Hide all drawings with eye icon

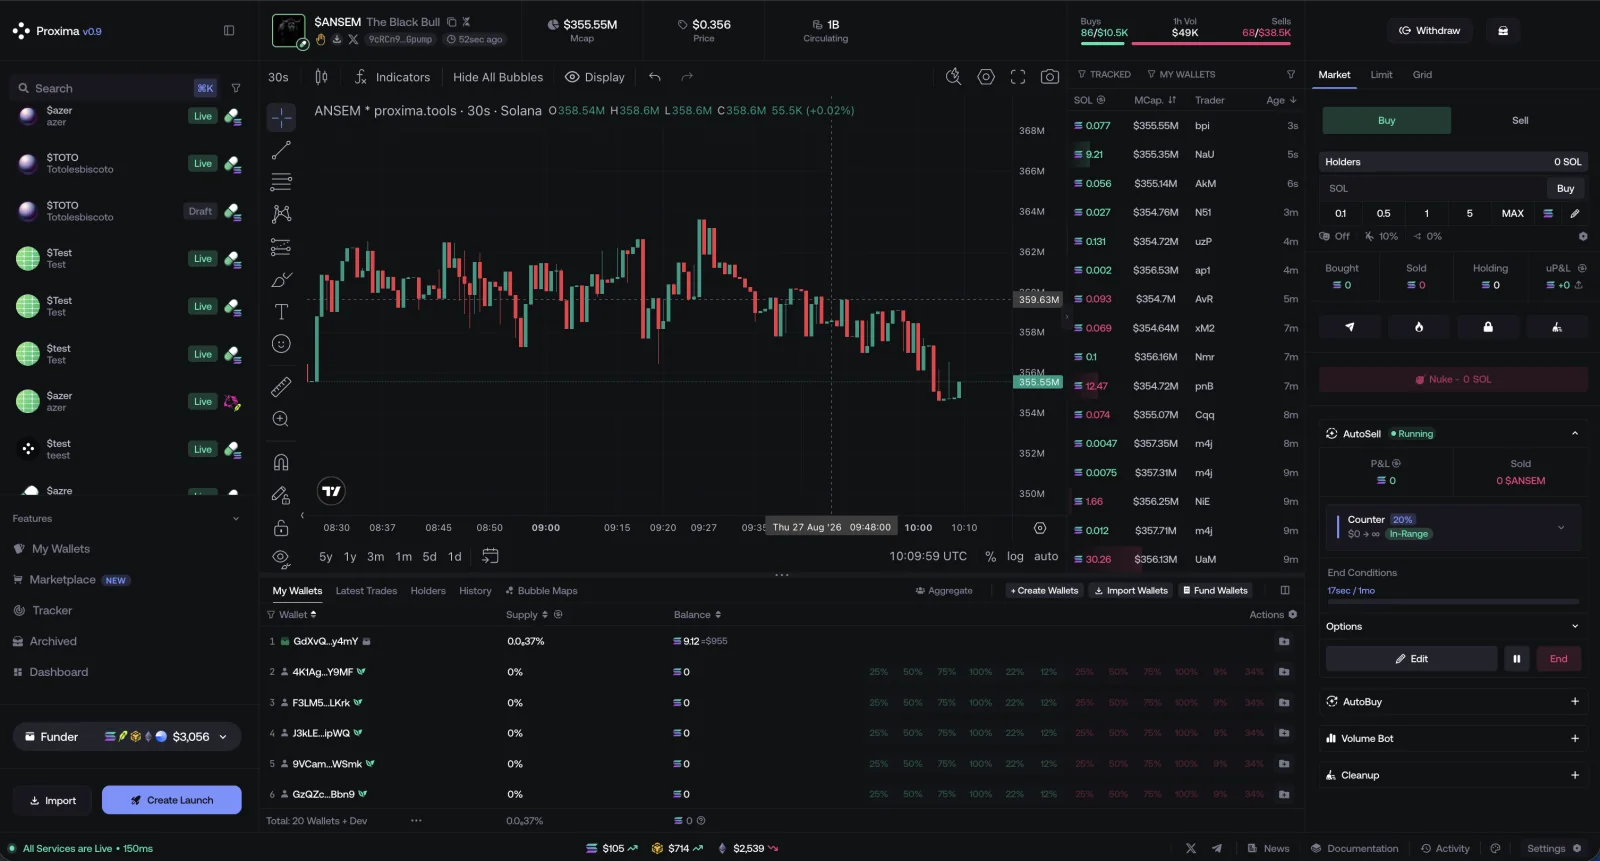click(281, 558)
